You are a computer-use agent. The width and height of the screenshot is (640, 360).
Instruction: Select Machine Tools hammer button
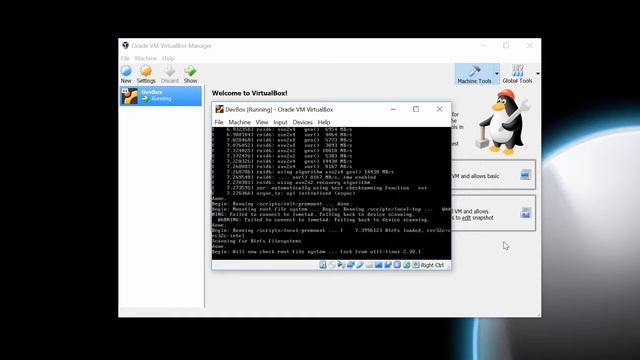pyautogui.click(x=474, y=74)
